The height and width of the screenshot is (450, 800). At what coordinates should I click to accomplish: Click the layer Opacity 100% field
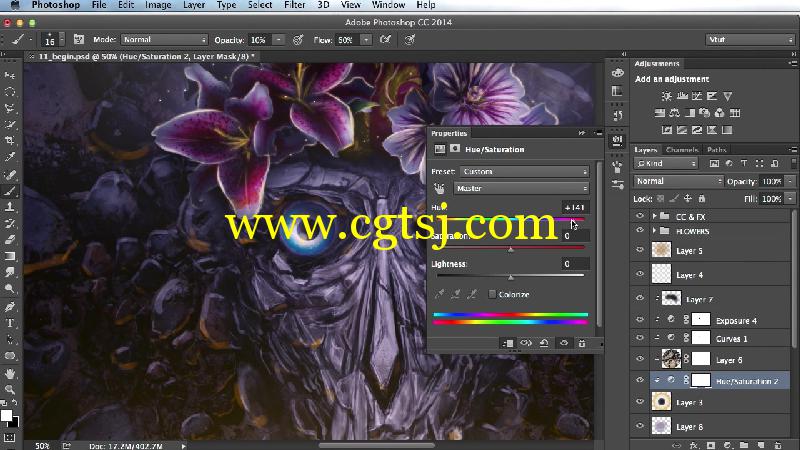tap(772, 181)
